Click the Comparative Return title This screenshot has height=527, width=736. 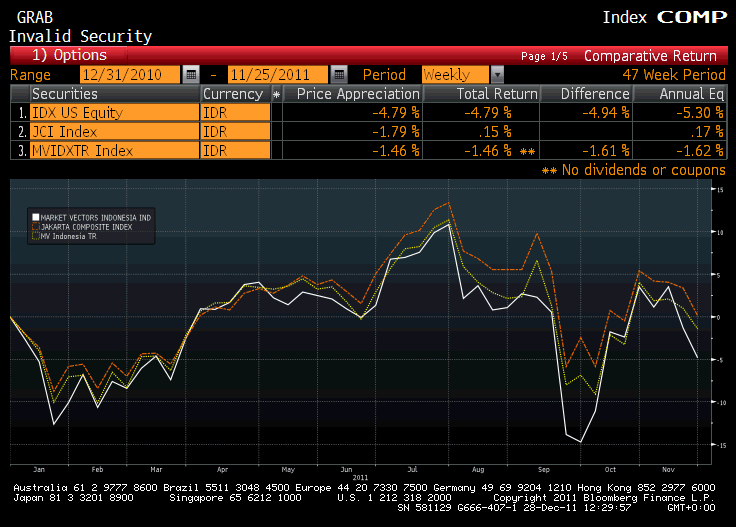(650, 56)
